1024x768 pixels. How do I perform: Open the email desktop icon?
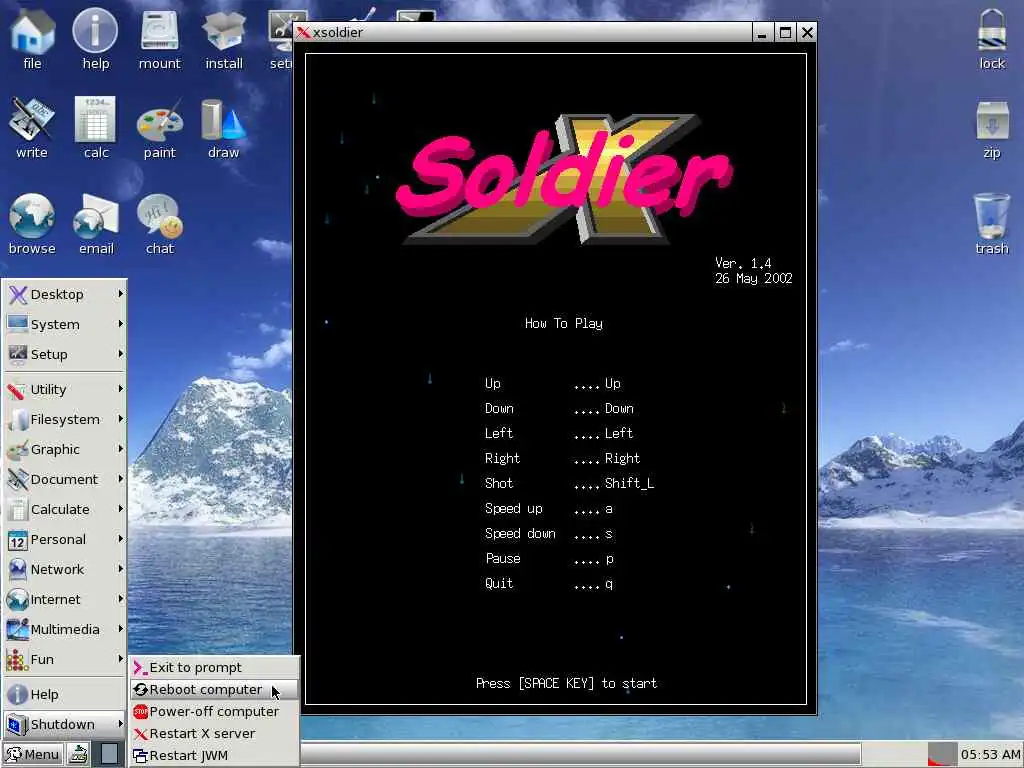(95, 224)
